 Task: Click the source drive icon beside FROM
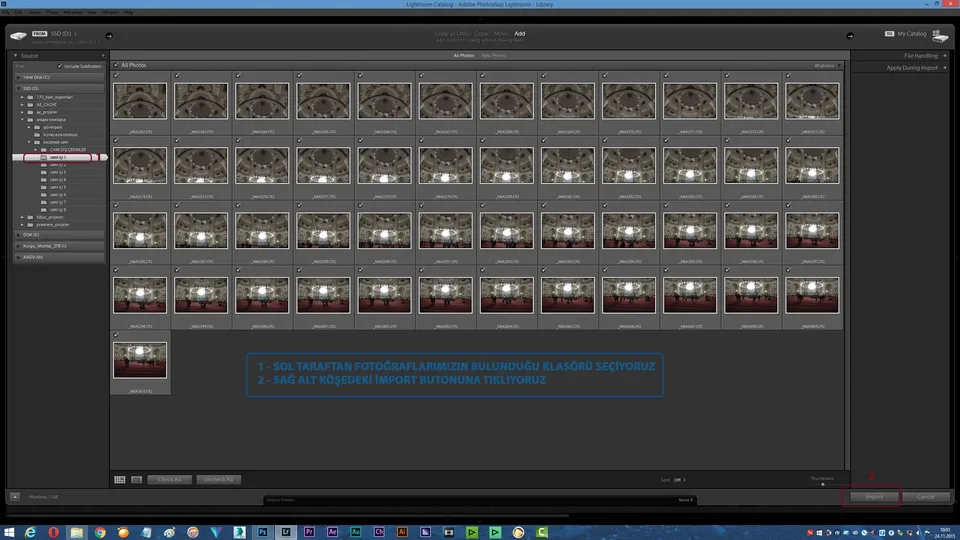18,36
